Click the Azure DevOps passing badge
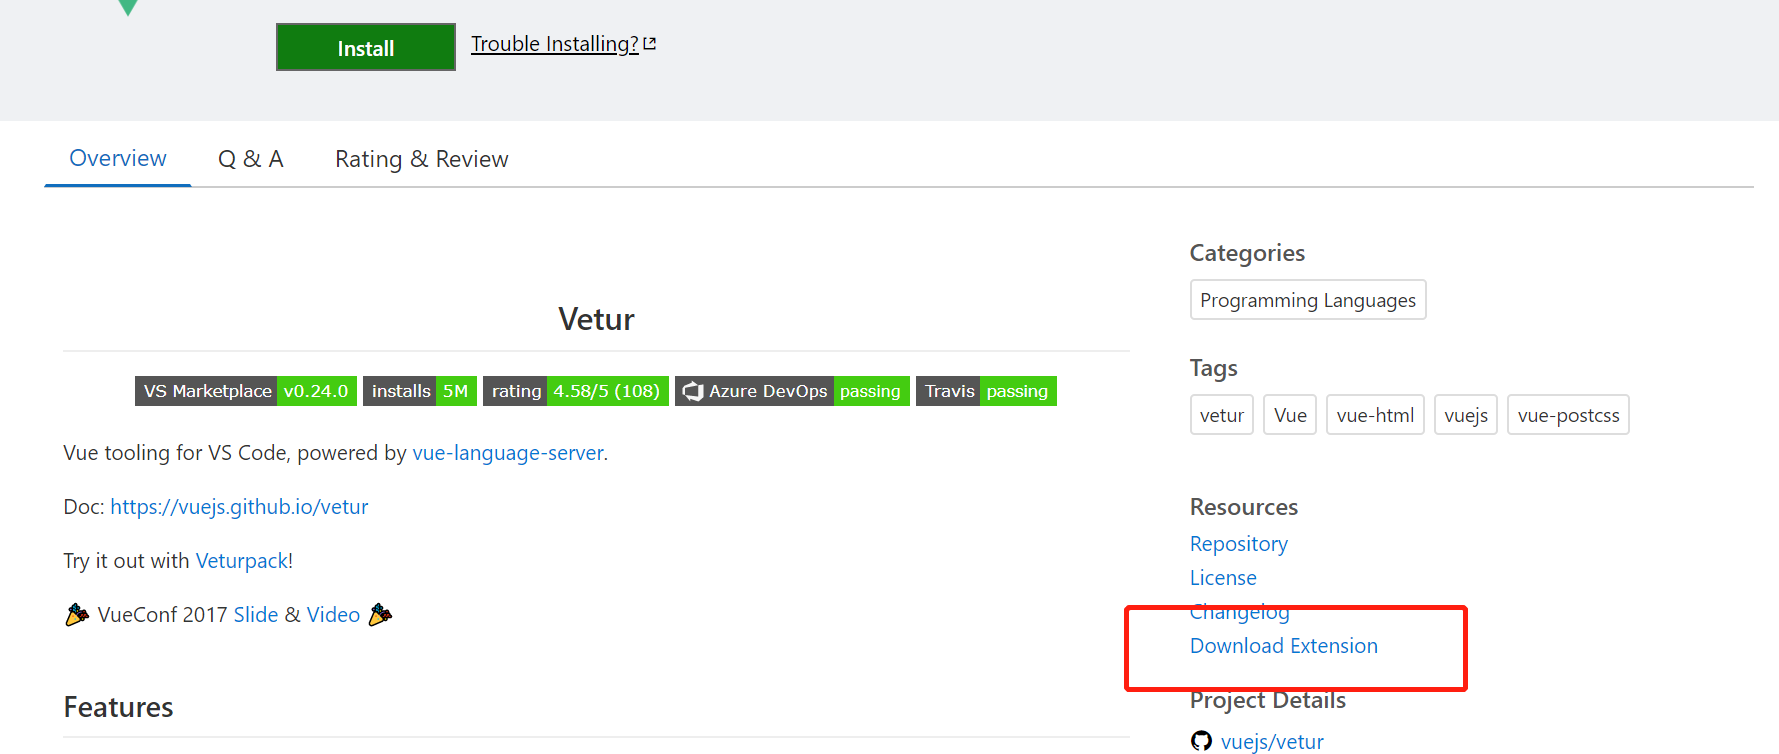Viewport: 1779px width, 754px height. 792,391
